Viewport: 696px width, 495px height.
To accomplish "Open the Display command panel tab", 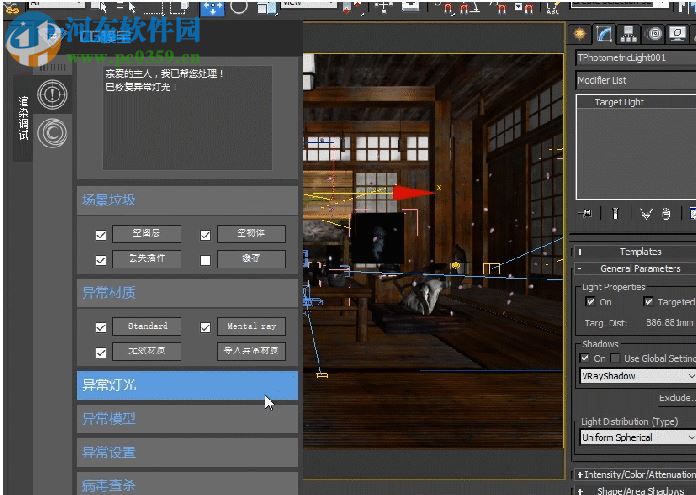I will point(678,34).
